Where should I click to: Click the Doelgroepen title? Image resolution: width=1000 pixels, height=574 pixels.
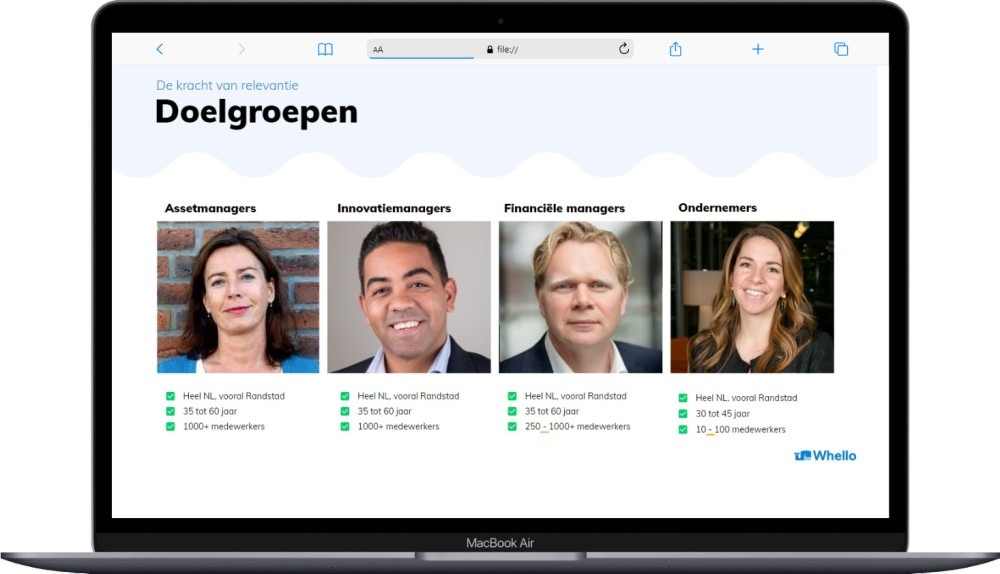coord(256,112)
